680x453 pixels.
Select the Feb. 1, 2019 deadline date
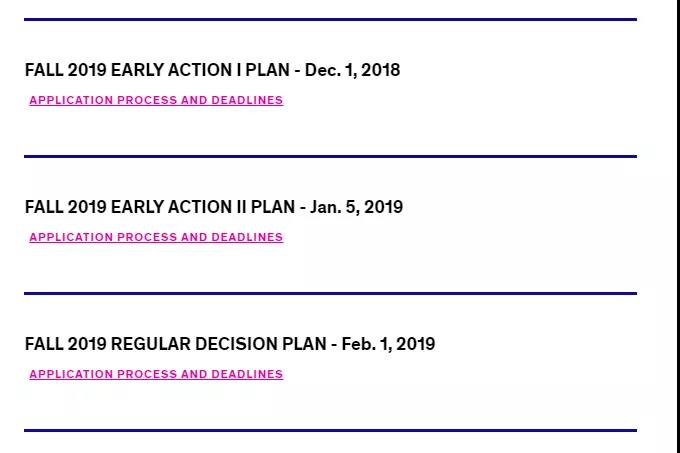point(389,344)
